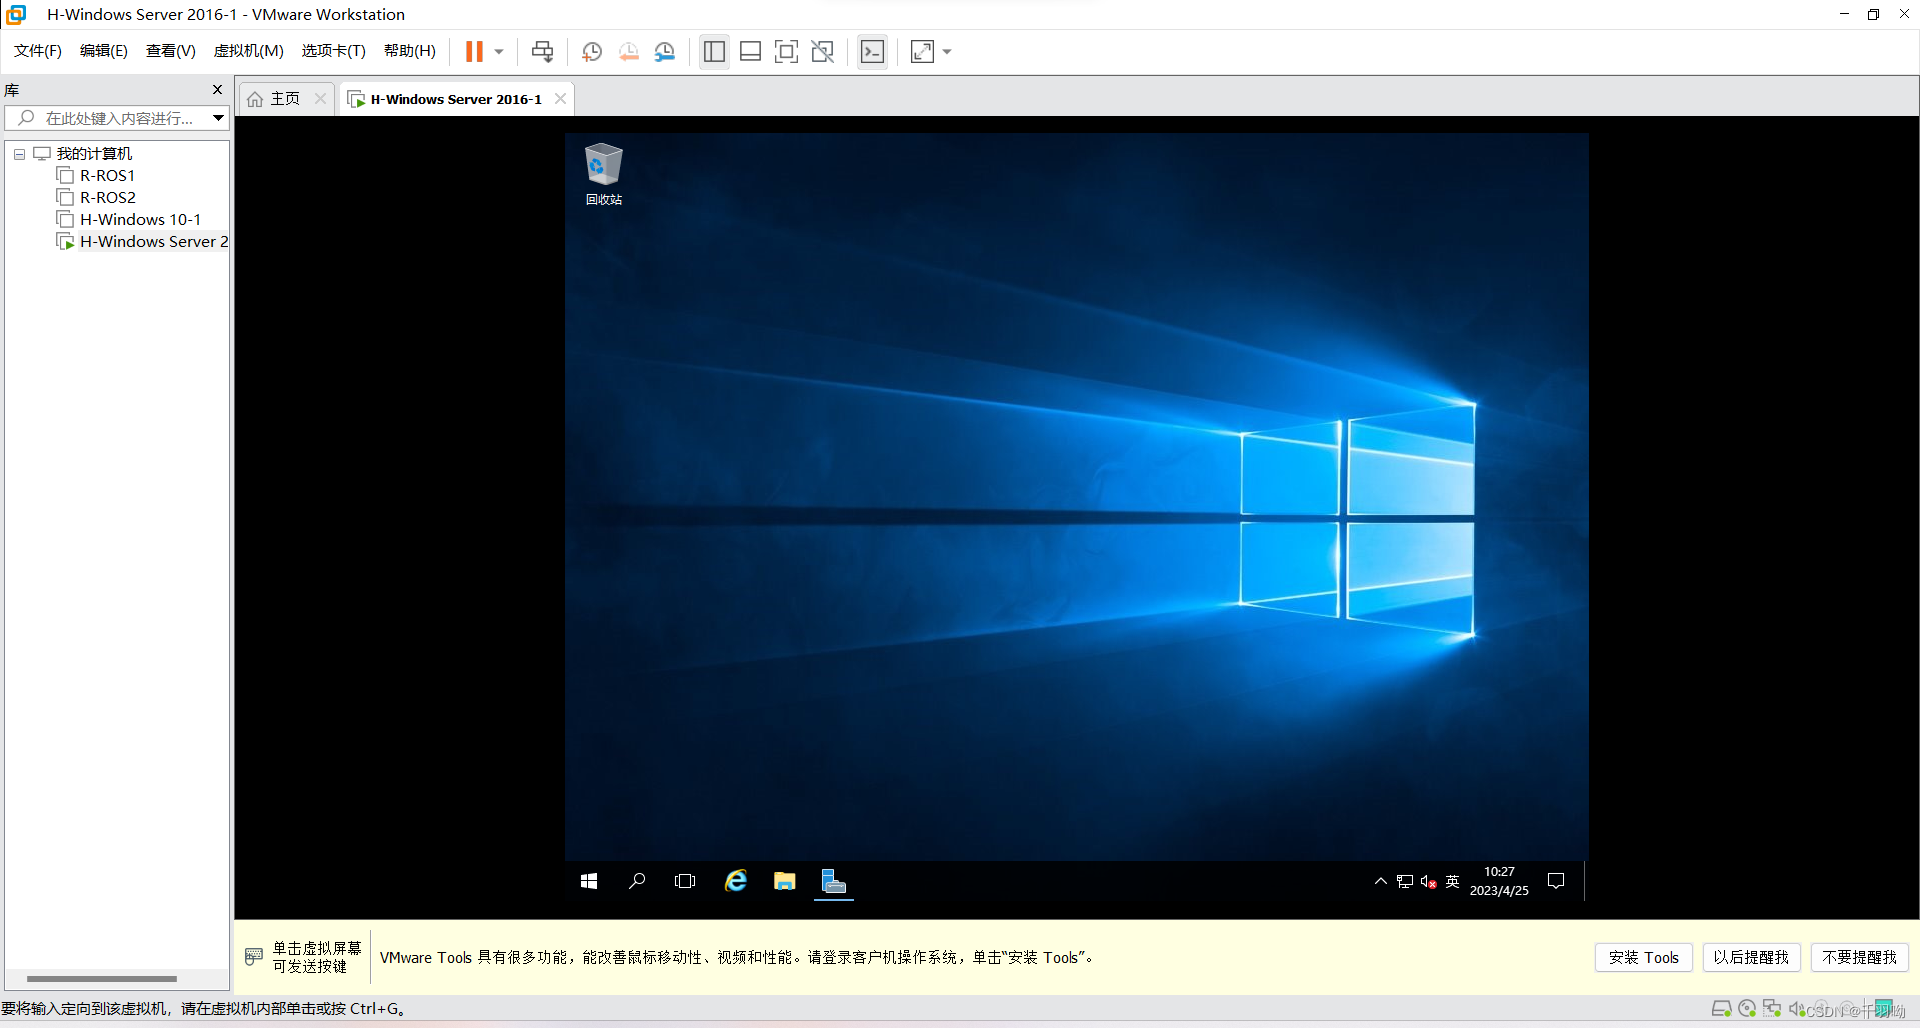Toggle the library sidebar view
This screenshot has height=1028, width=1920.
(714, 51)
